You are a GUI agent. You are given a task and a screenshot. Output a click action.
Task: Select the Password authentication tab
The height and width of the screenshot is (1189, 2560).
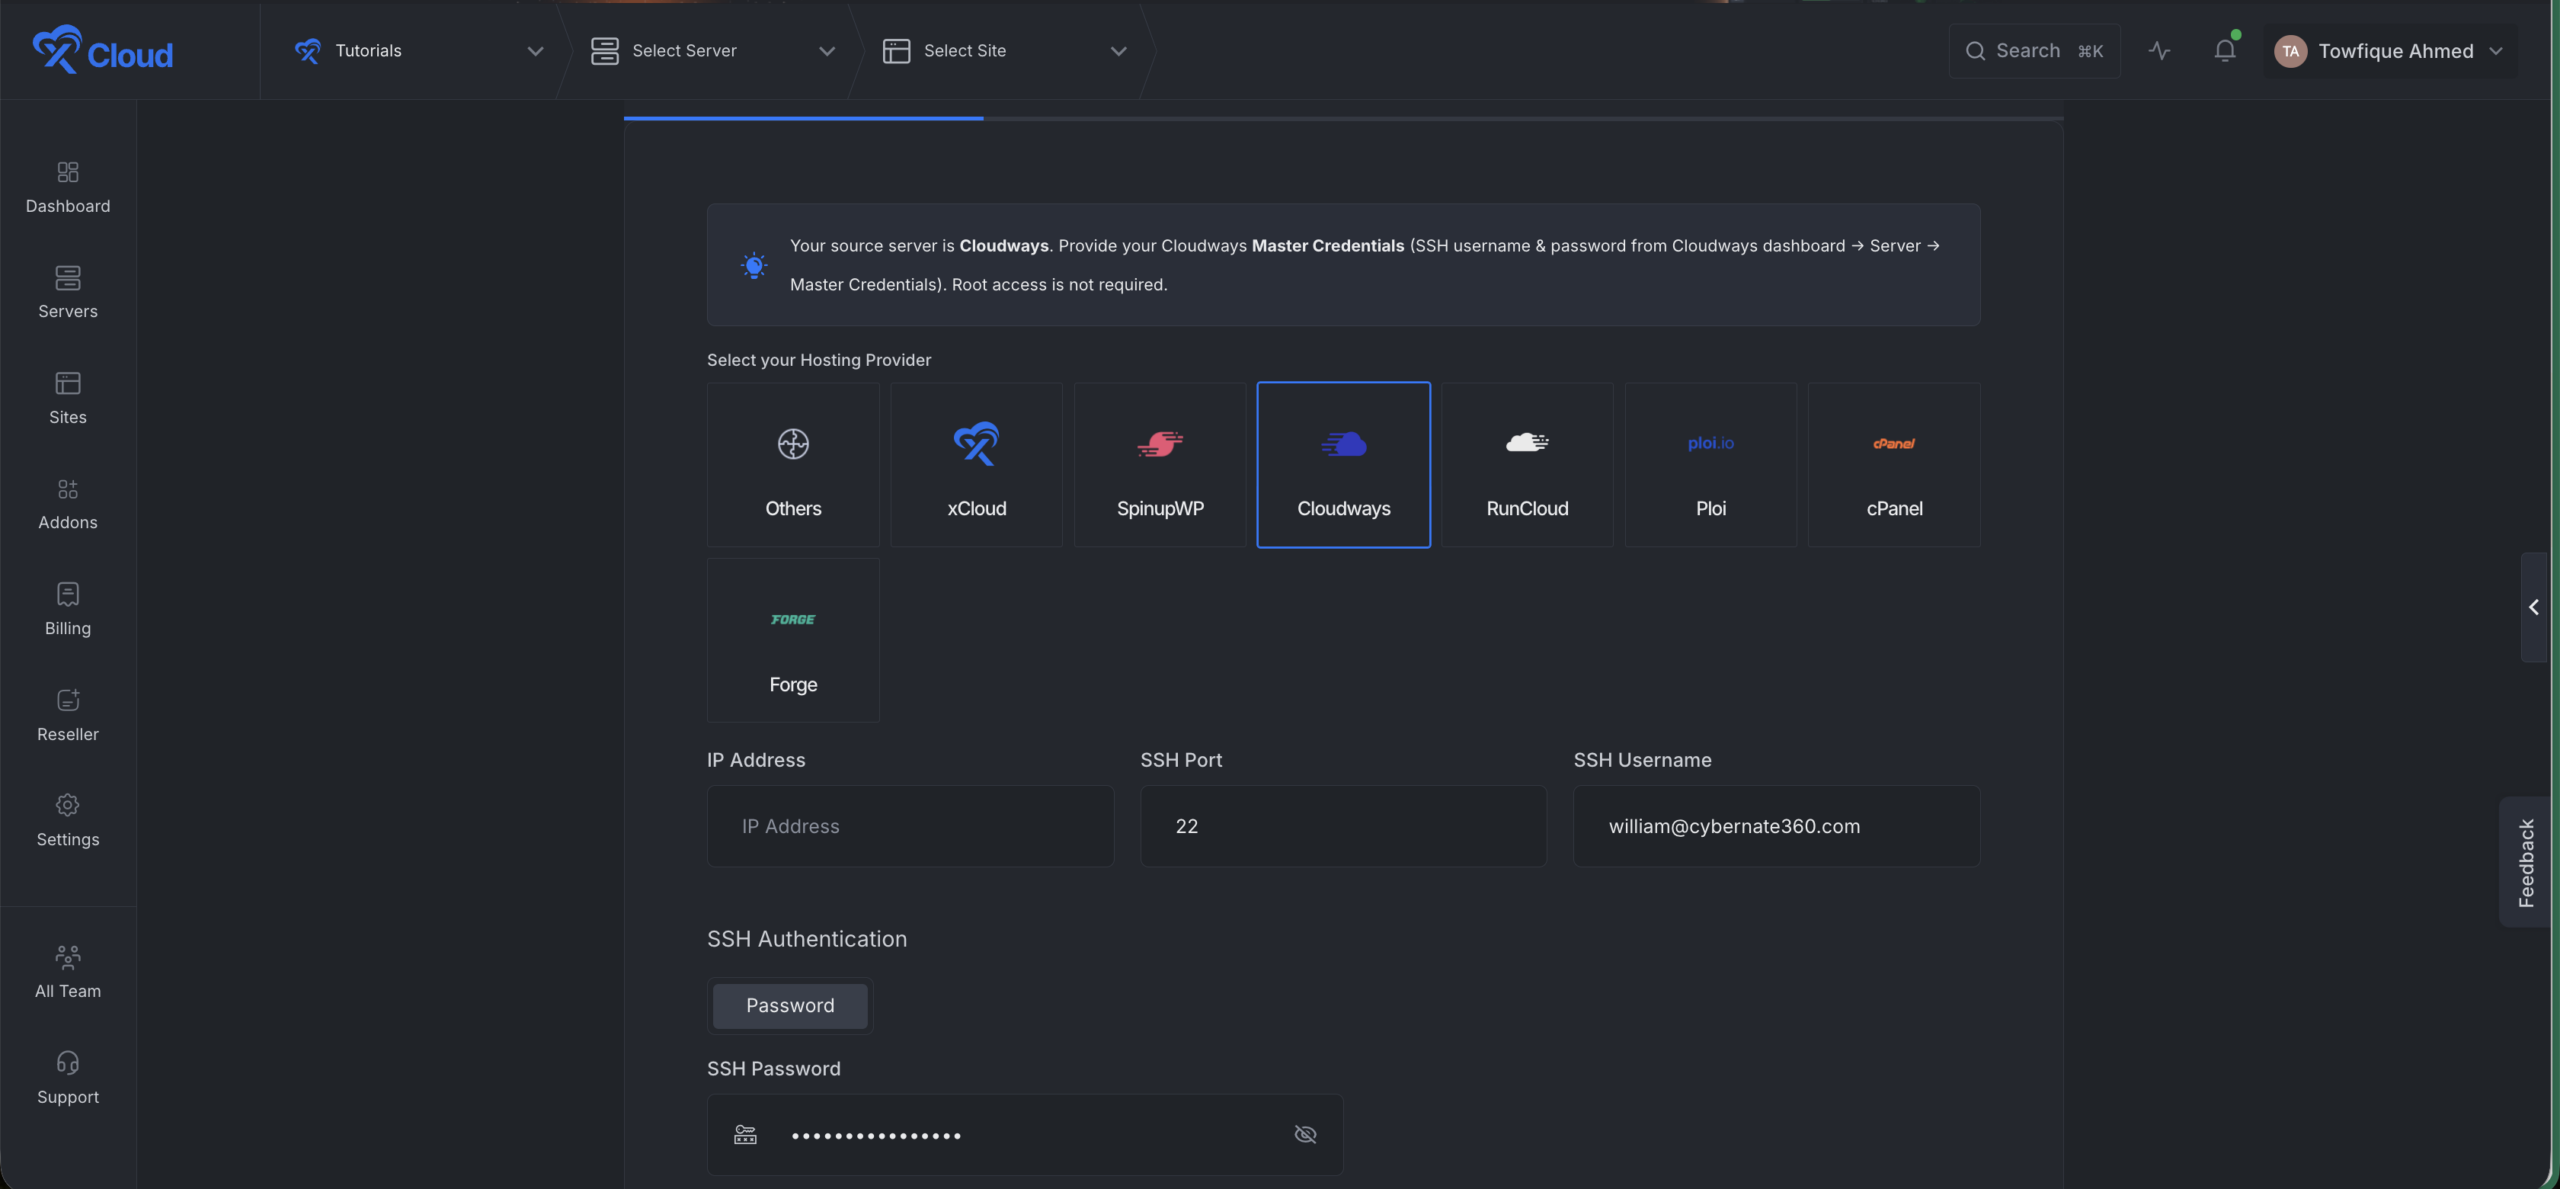tap(790, 1006)
